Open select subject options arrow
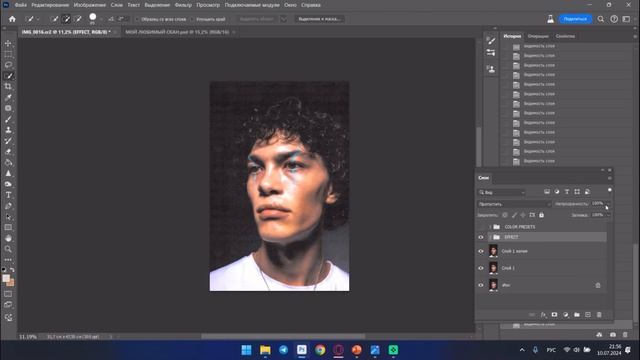Screen dimensions: 640x360 [x=284, y=19]
